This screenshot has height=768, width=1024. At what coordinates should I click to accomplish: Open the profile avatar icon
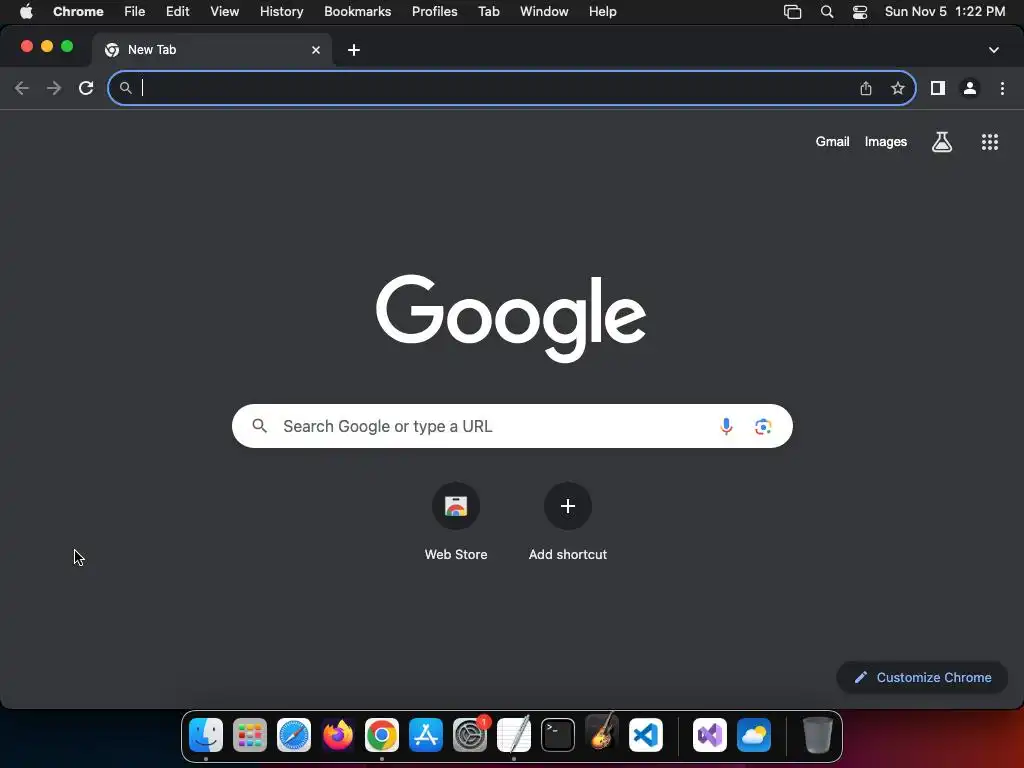click(970, 88)
